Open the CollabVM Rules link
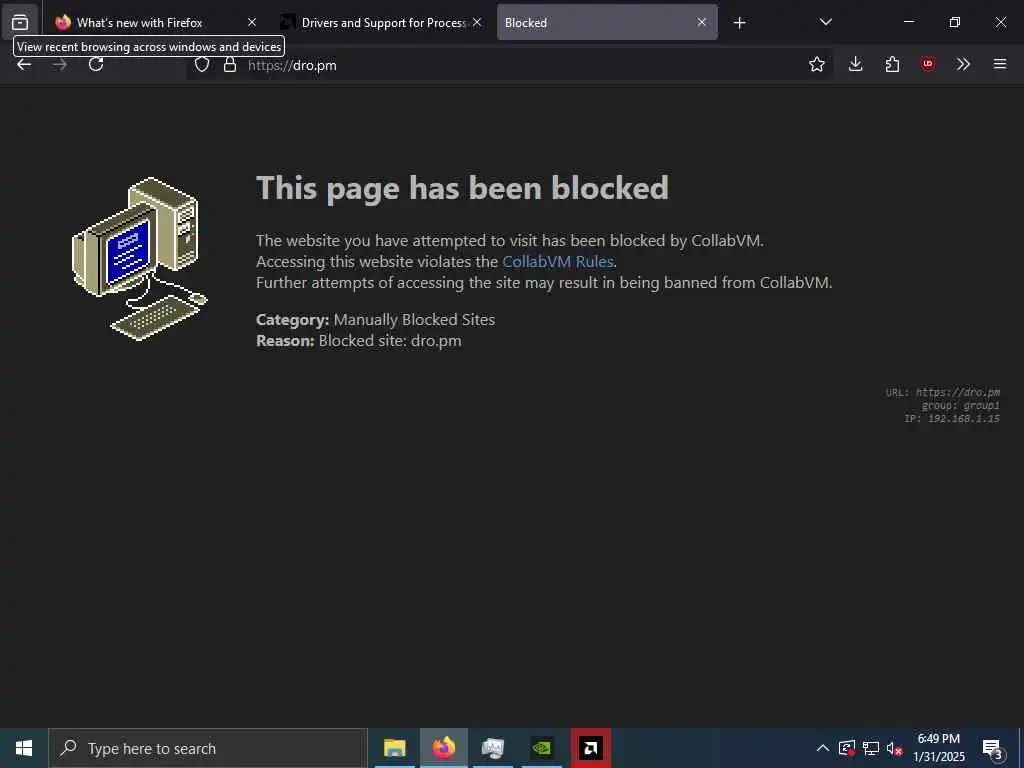 click(558, 261)
